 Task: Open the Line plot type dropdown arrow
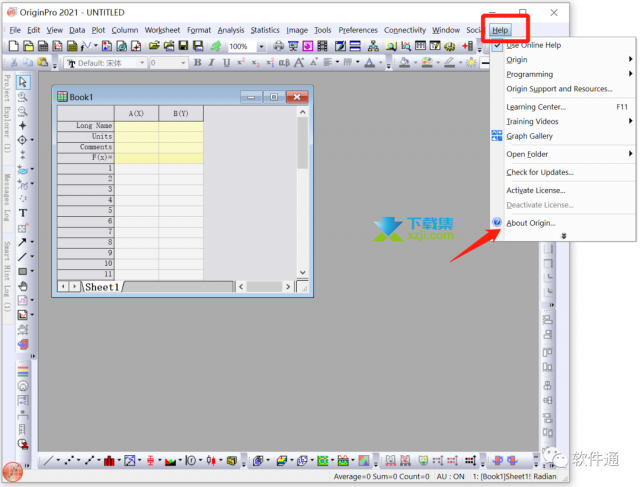(x=58, y=461)
